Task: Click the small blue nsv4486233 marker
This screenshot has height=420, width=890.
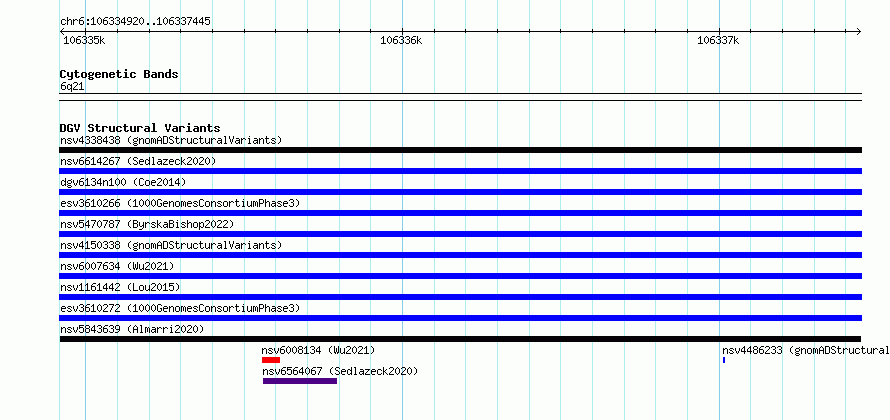Action: [724, 360]
